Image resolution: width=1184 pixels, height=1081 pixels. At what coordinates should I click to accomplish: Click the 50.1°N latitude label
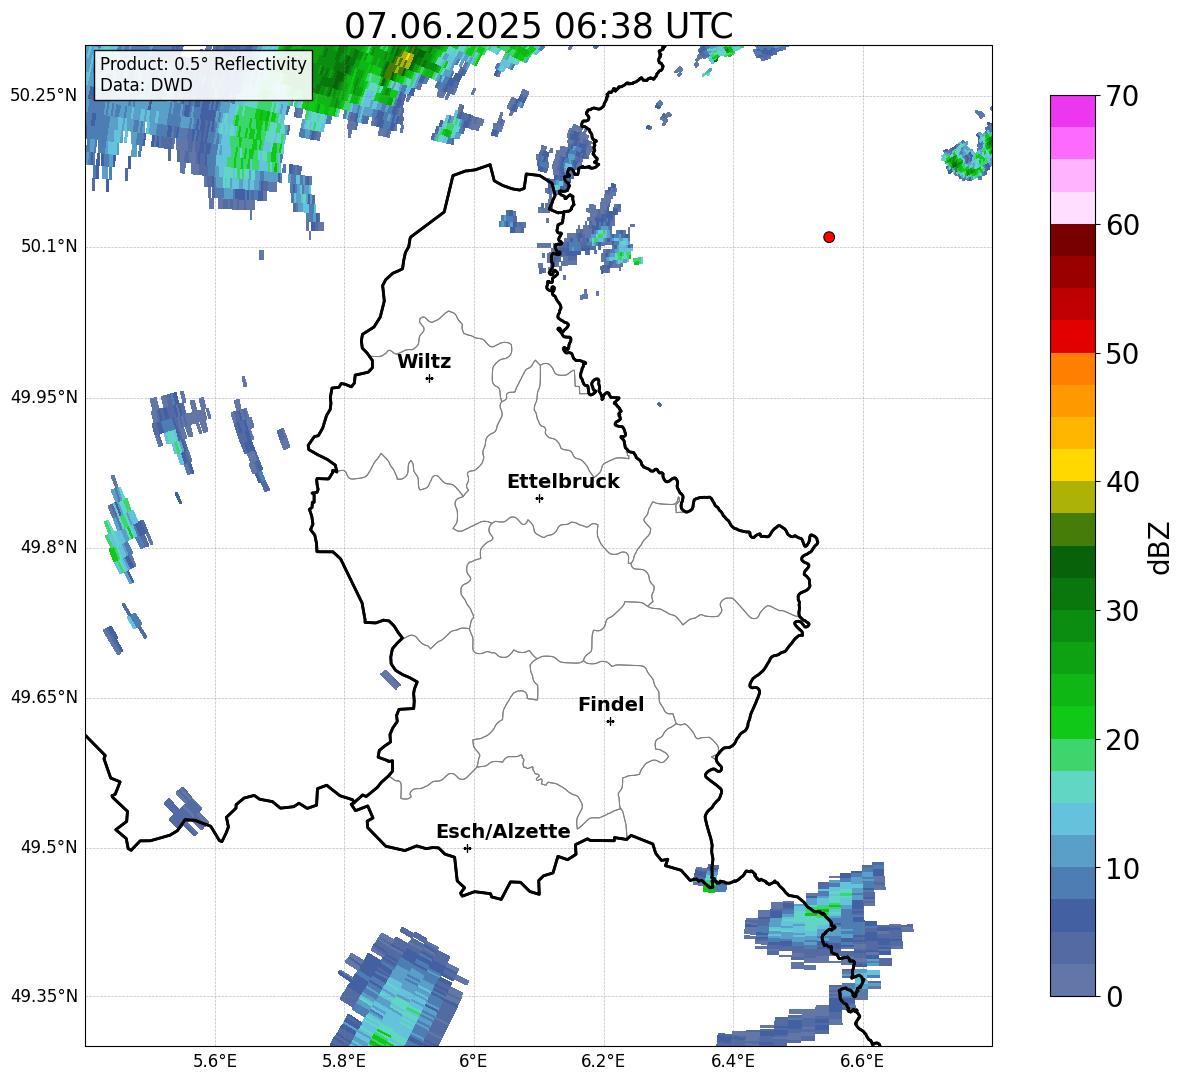pyautogui.click(x=49, y=246)
